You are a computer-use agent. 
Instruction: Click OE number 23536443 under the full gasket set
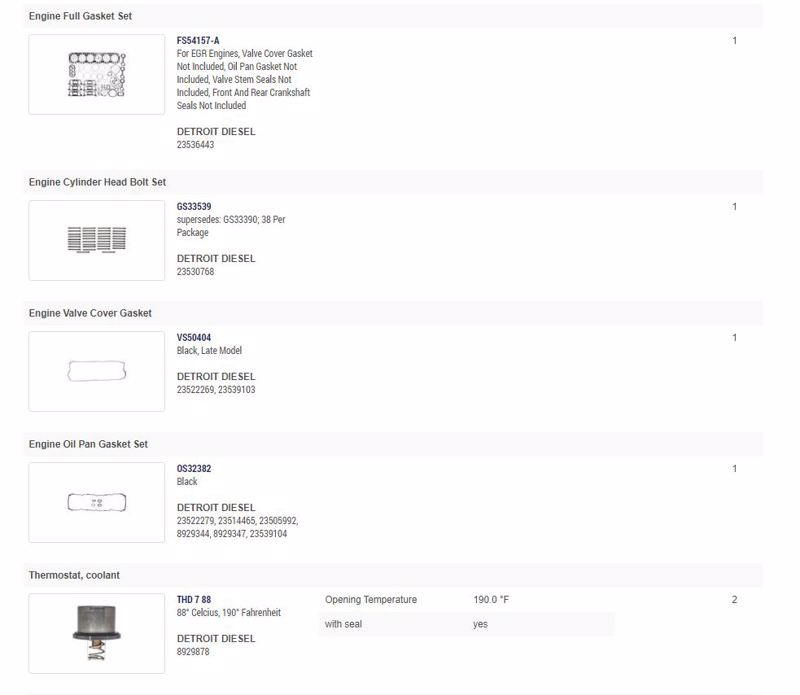(x=196, y=145)
